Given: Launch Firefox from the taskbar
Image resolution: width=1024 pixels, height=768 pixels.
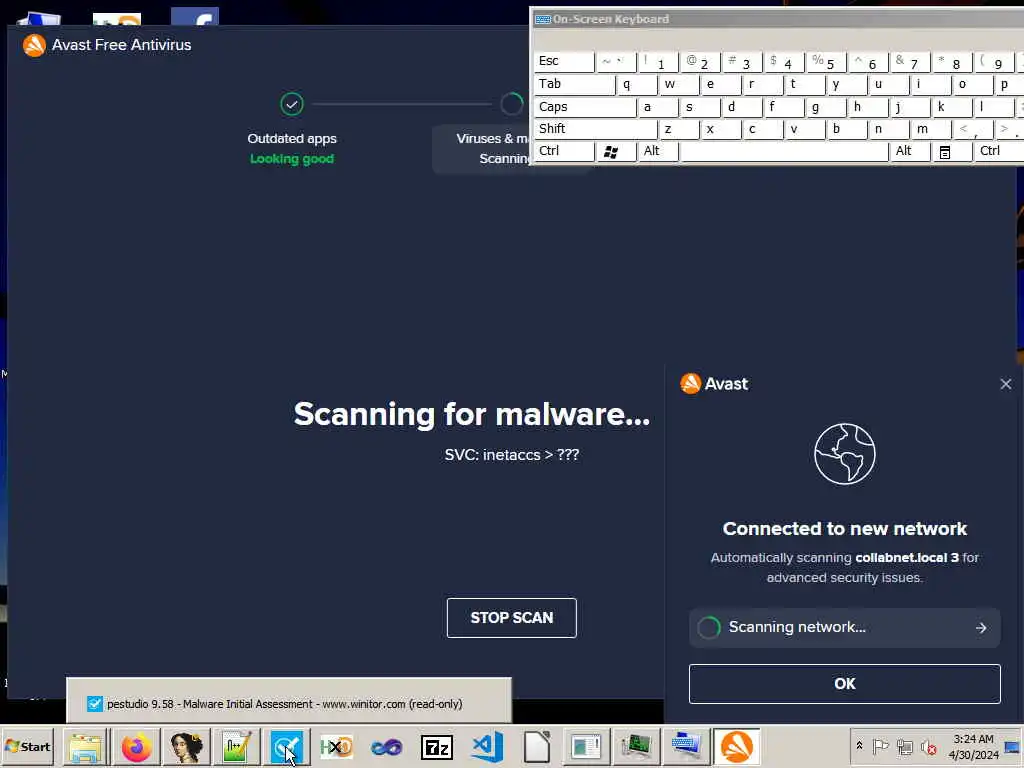Looking at the screenshot, I should (x=136, y=746).
